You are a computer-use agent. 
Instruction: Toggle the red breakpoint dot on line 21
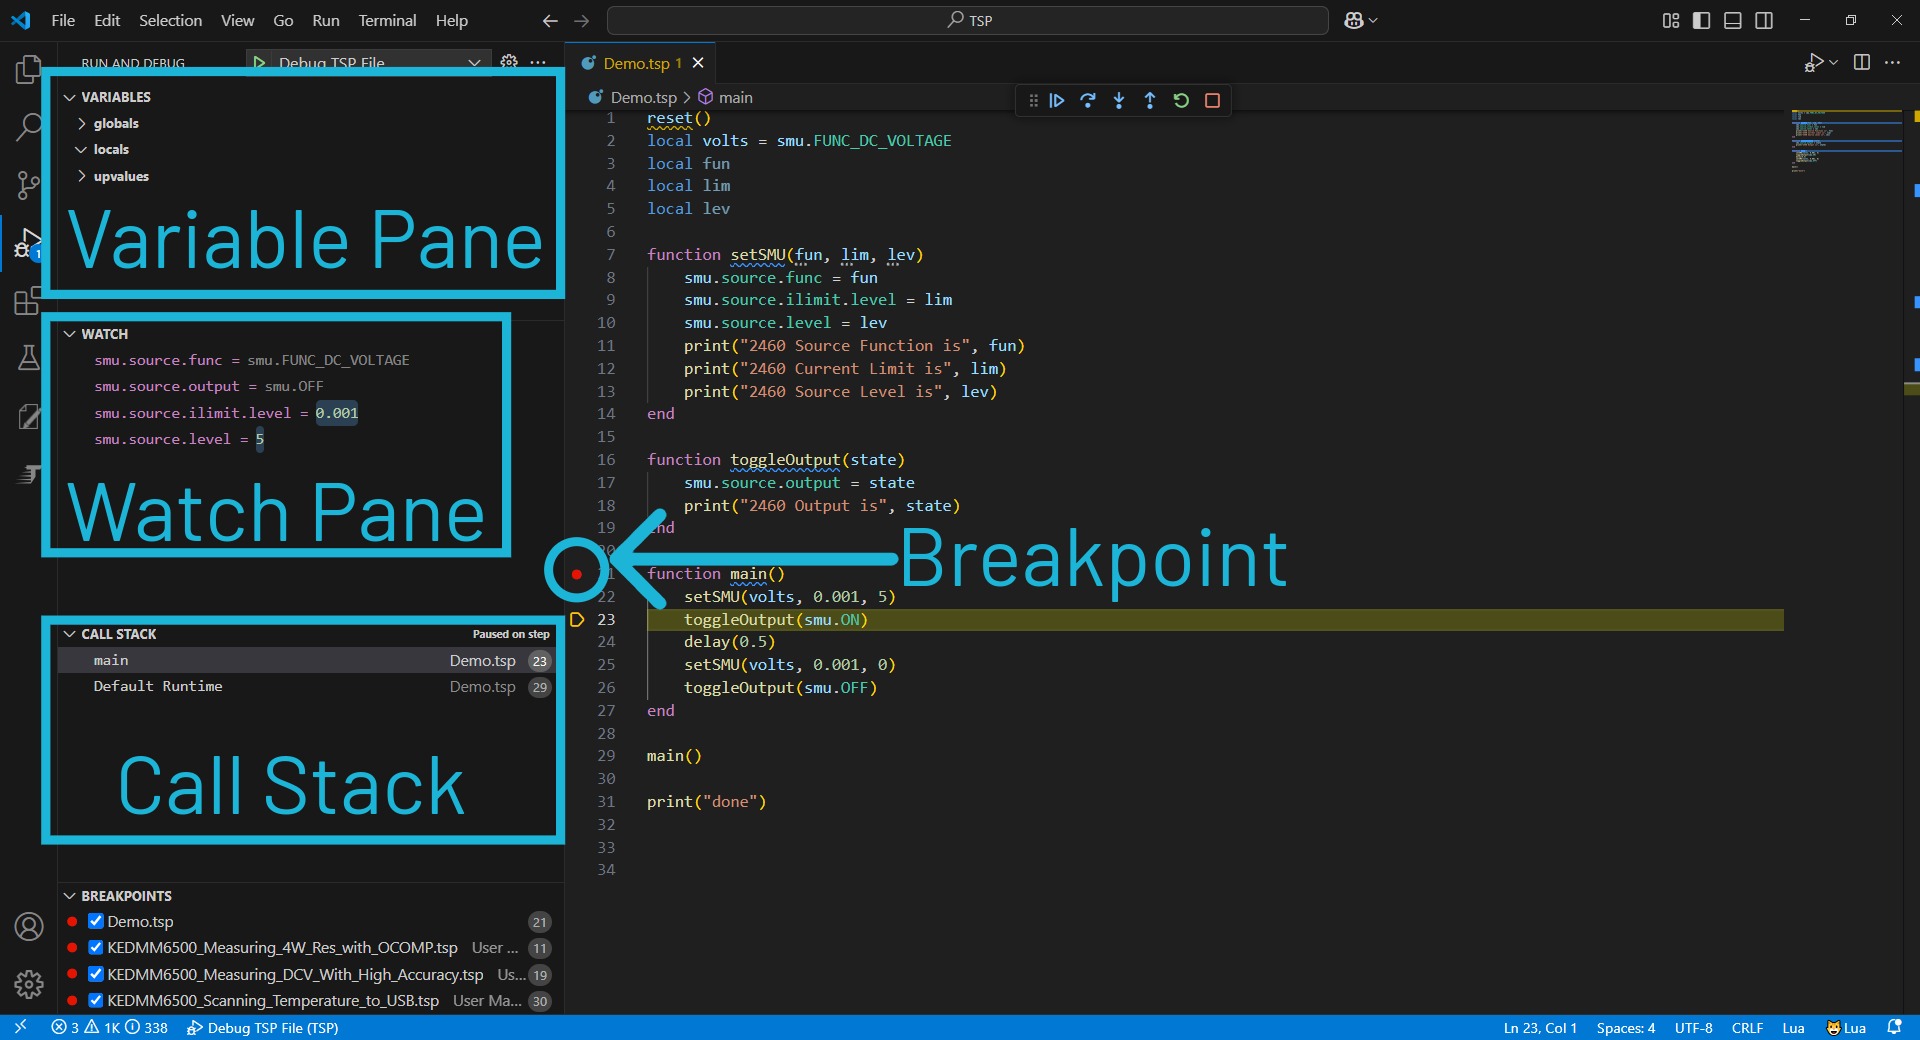(x=578, y=574)
